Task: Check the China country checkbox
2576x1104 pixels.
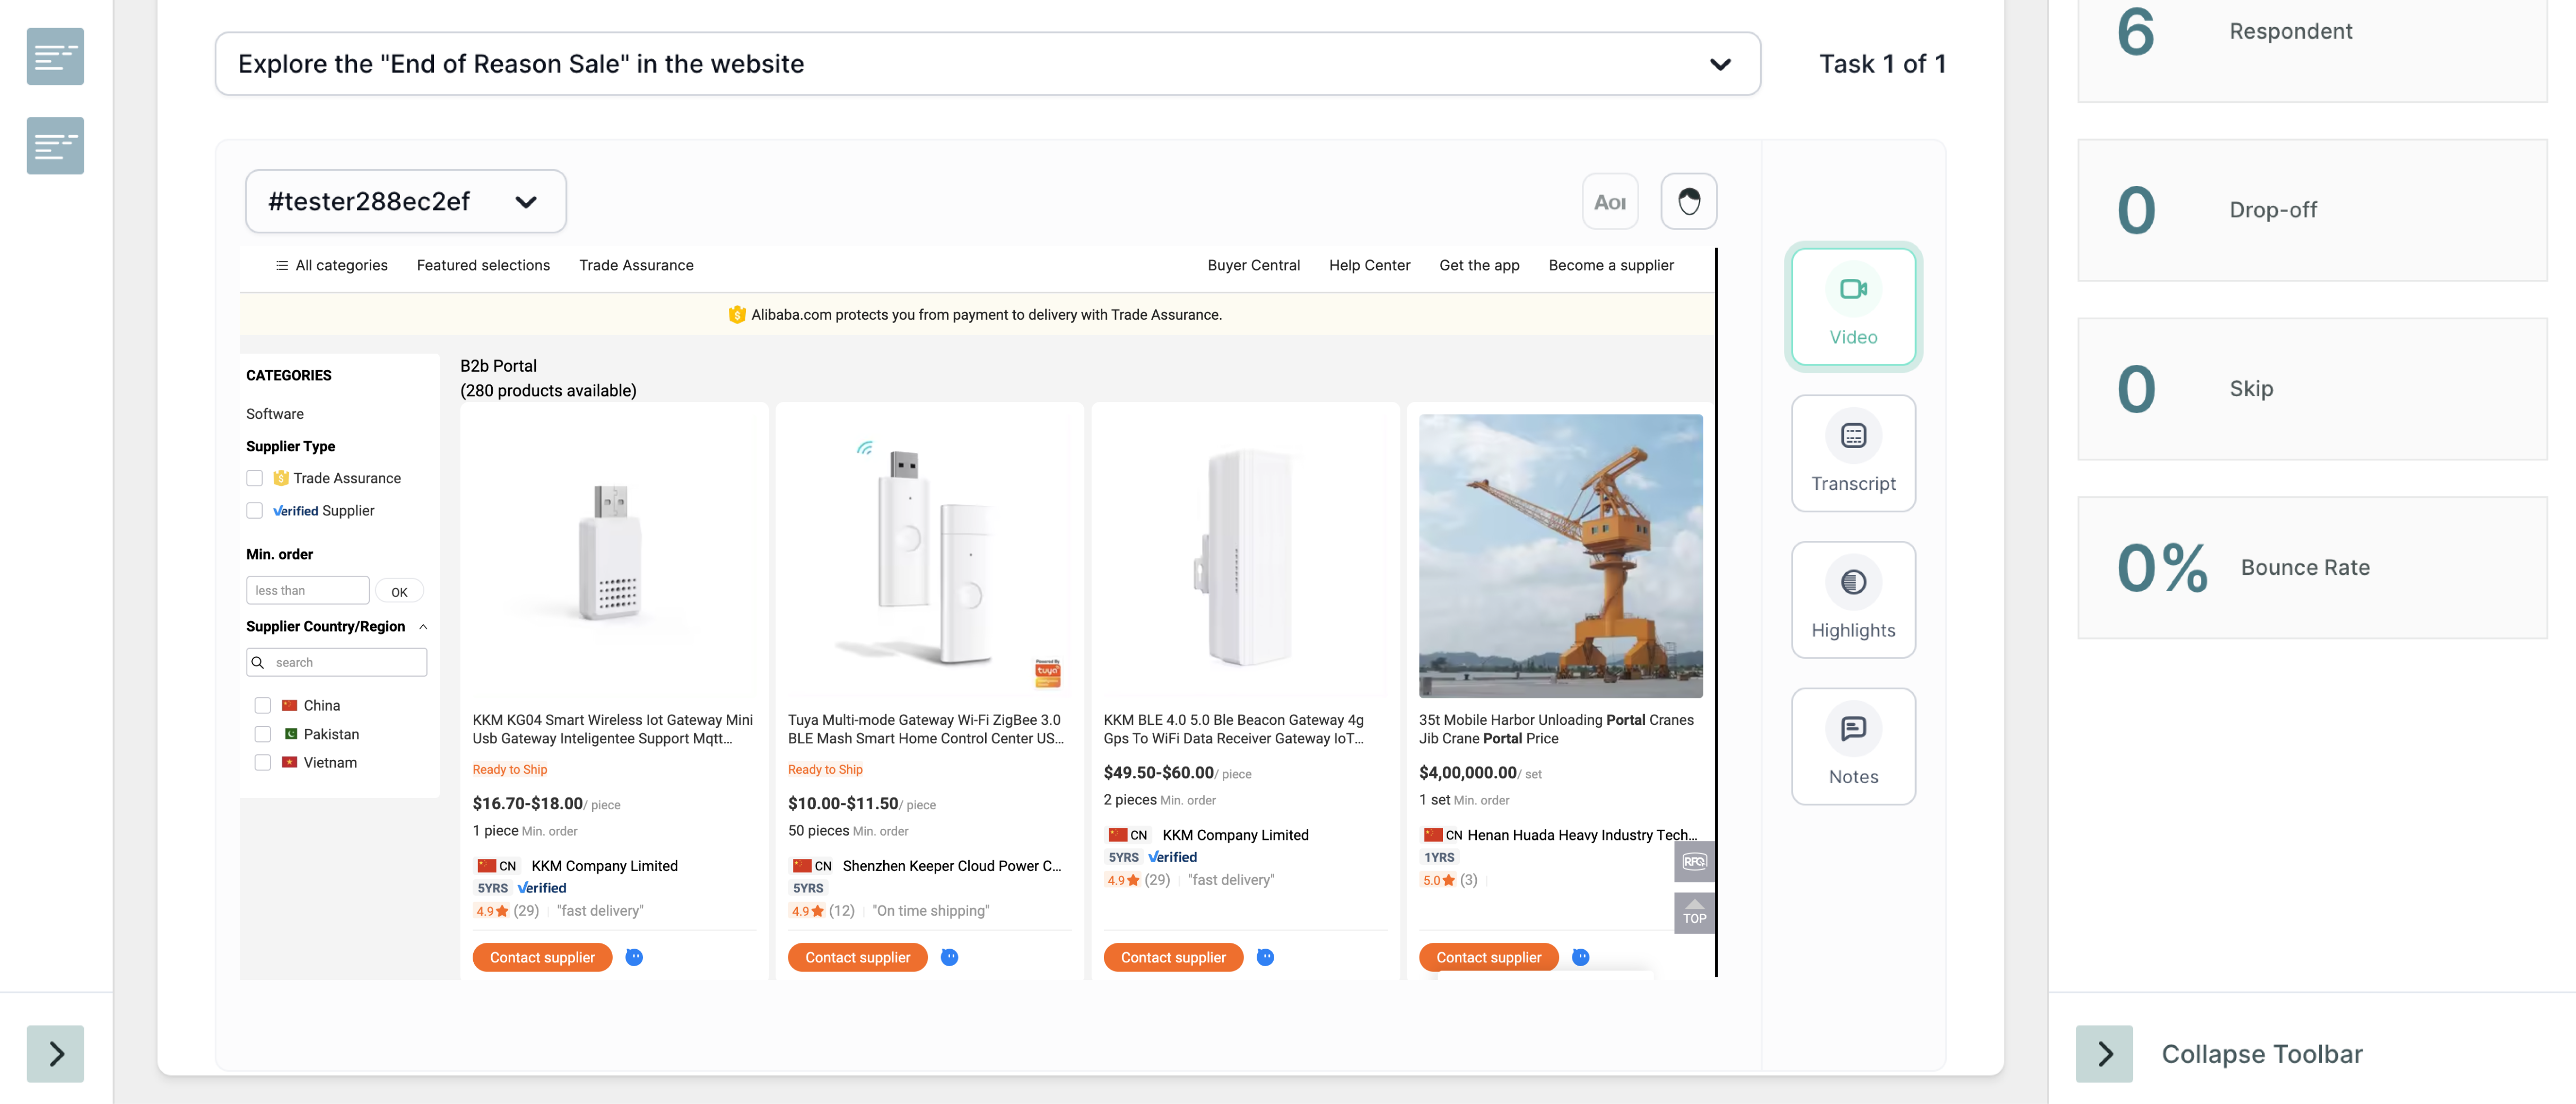Action: click(x=263, y=706)
